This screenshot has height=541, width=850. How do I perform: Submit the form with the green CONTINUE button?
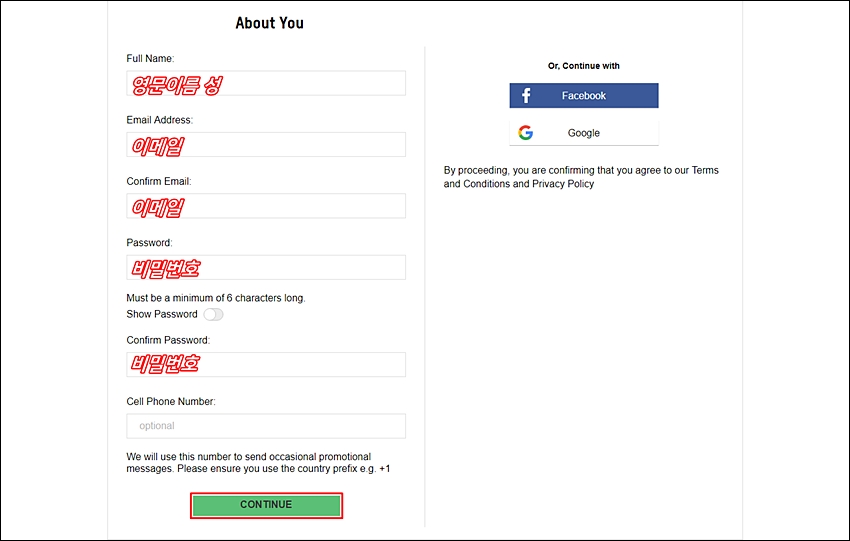266,505
